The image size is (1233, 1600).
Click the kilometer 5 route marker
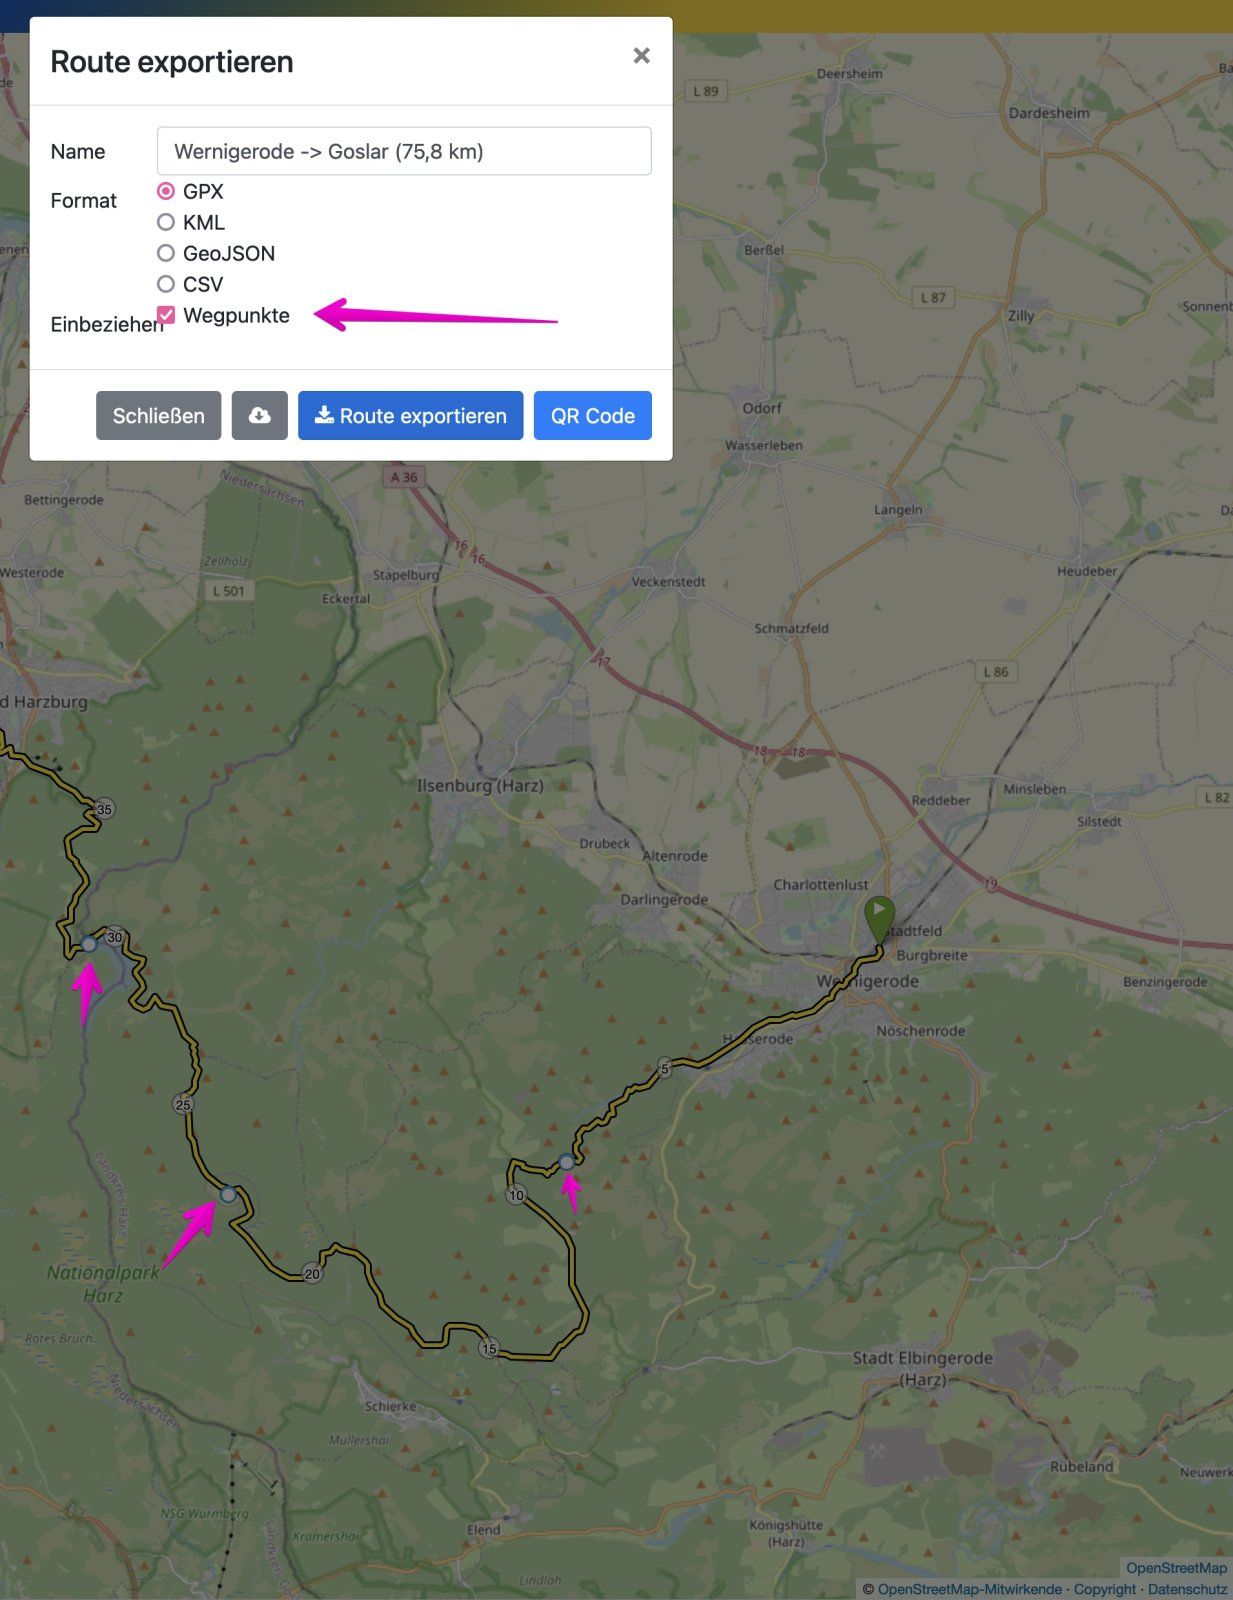664,1068
